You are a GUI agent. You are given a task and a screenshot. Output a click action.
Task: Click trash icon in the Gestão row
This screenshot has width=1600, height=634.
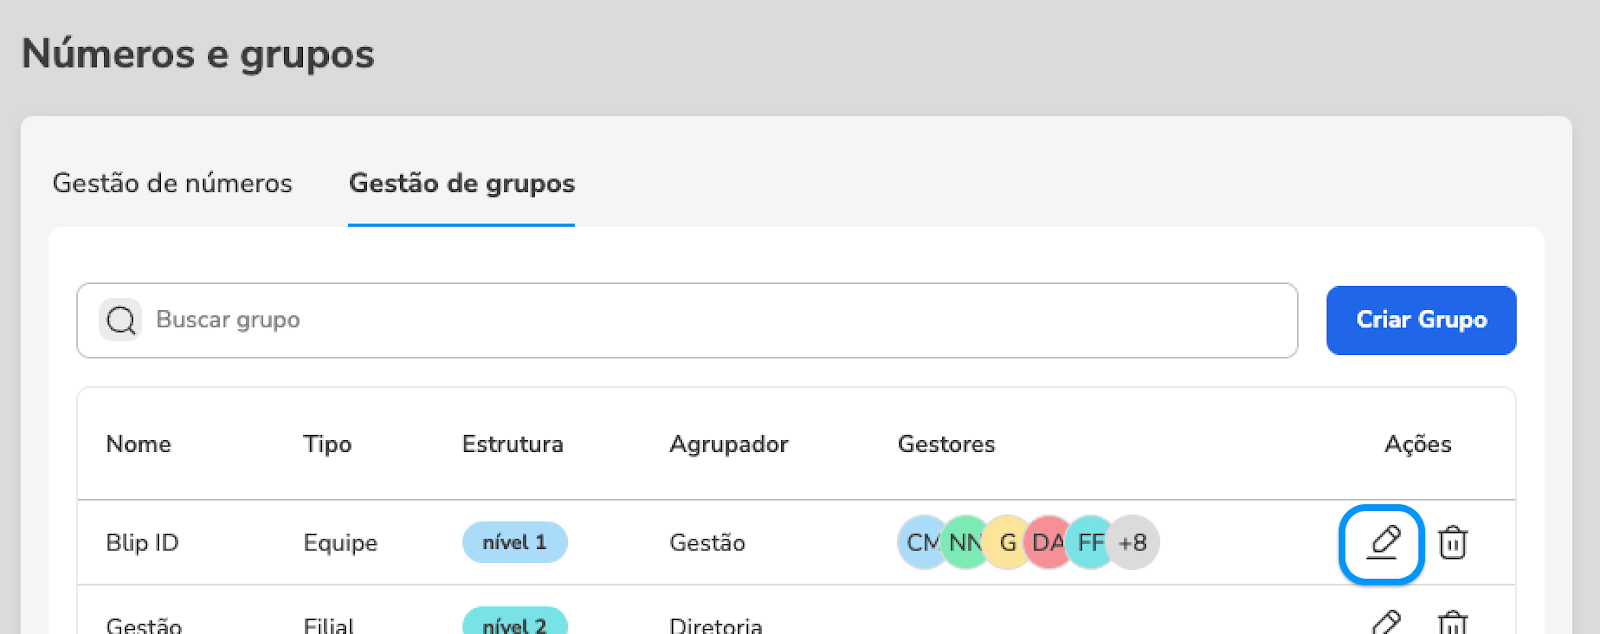point(1452,623)
